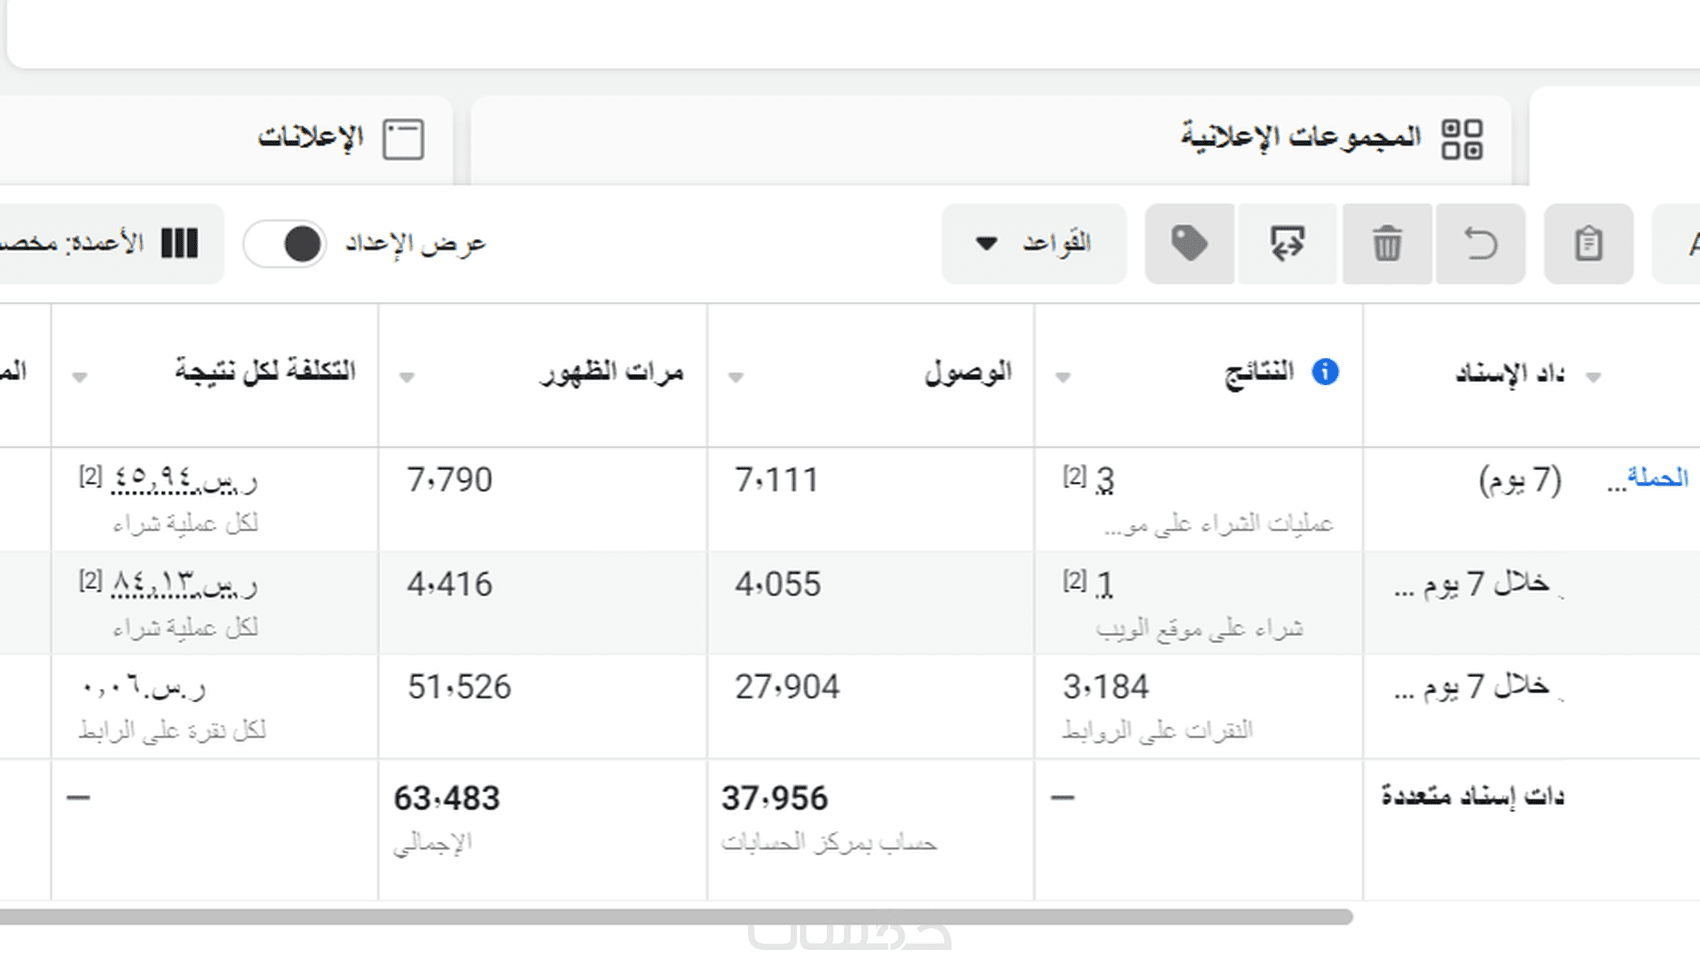Click the blue info icon beside النتائج

coord(1325,372)
